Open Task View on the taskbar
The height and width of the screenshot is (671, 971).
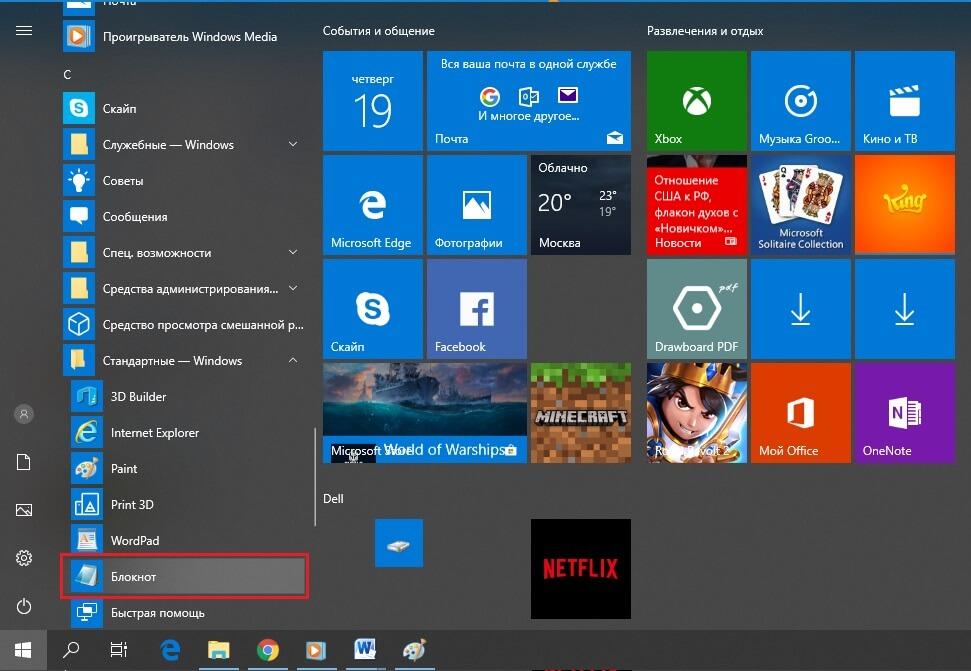(118, 650)
